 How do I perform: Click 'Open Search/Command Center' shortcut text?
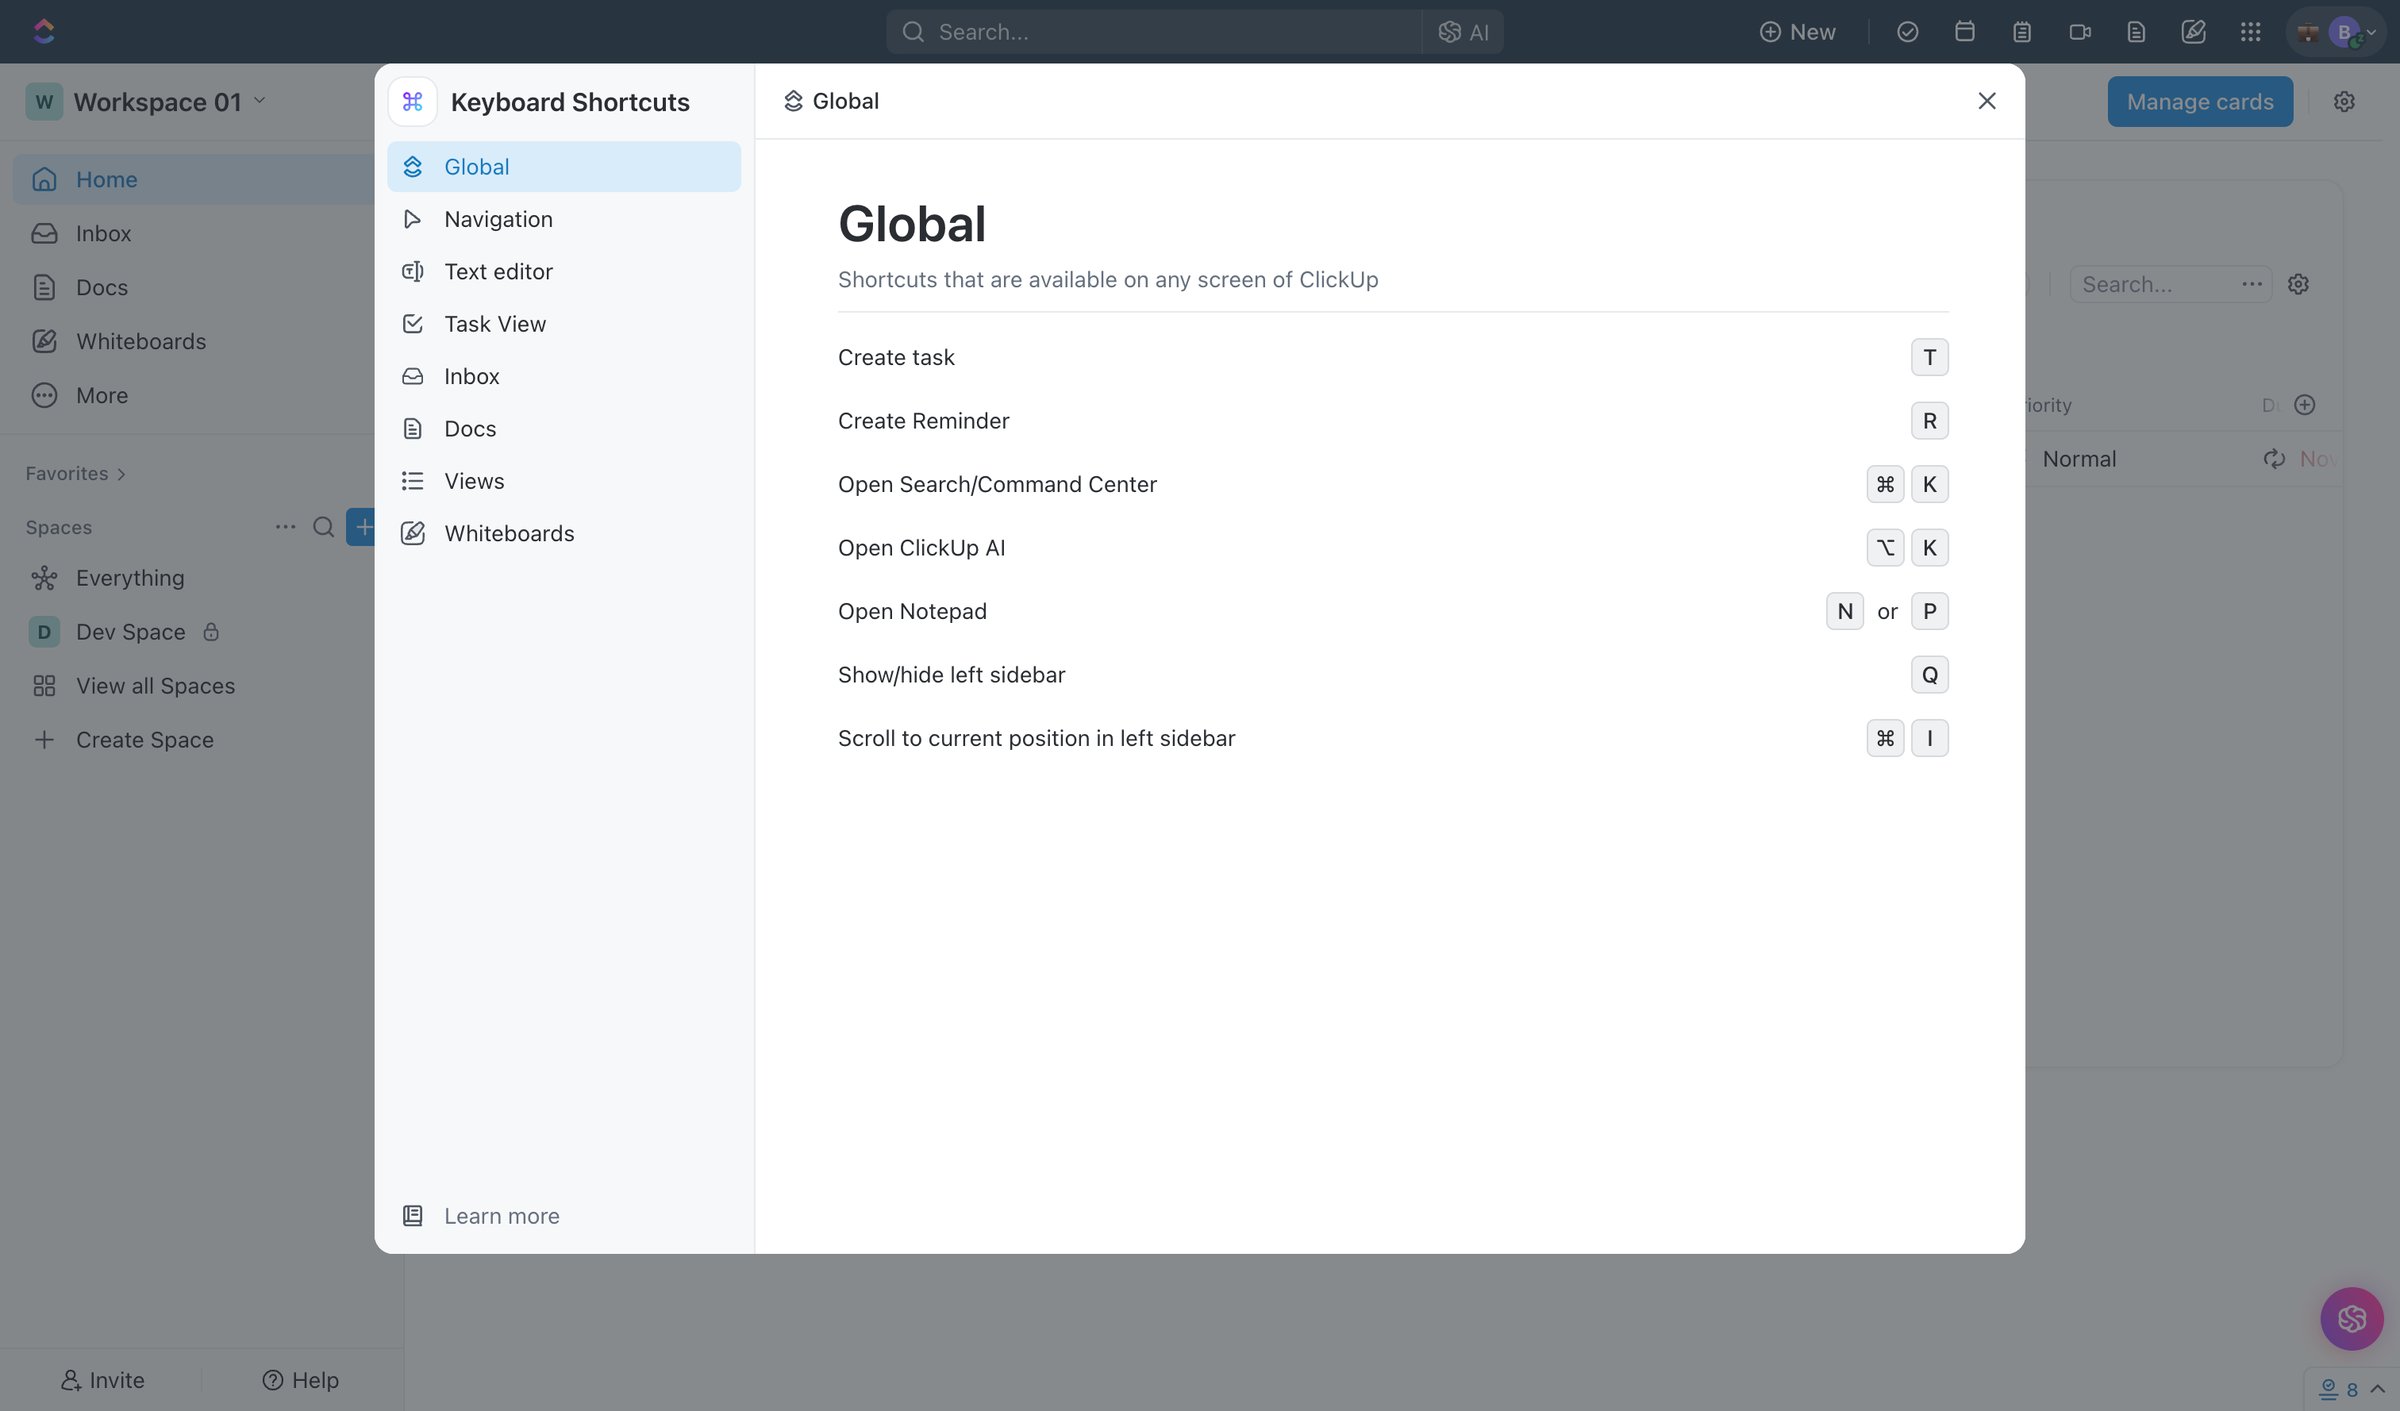click(997, 484)
